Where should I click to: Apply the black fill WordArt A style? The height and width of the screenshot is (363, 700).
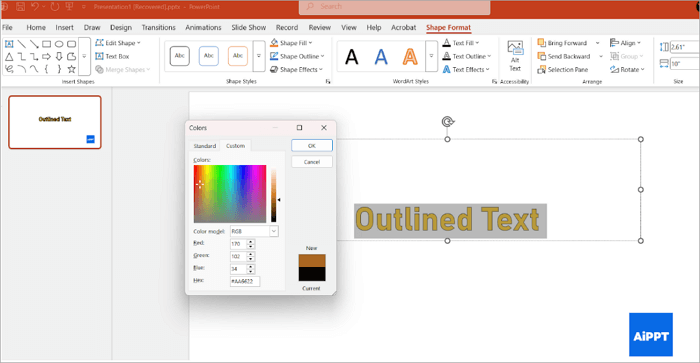click(352, 57)
